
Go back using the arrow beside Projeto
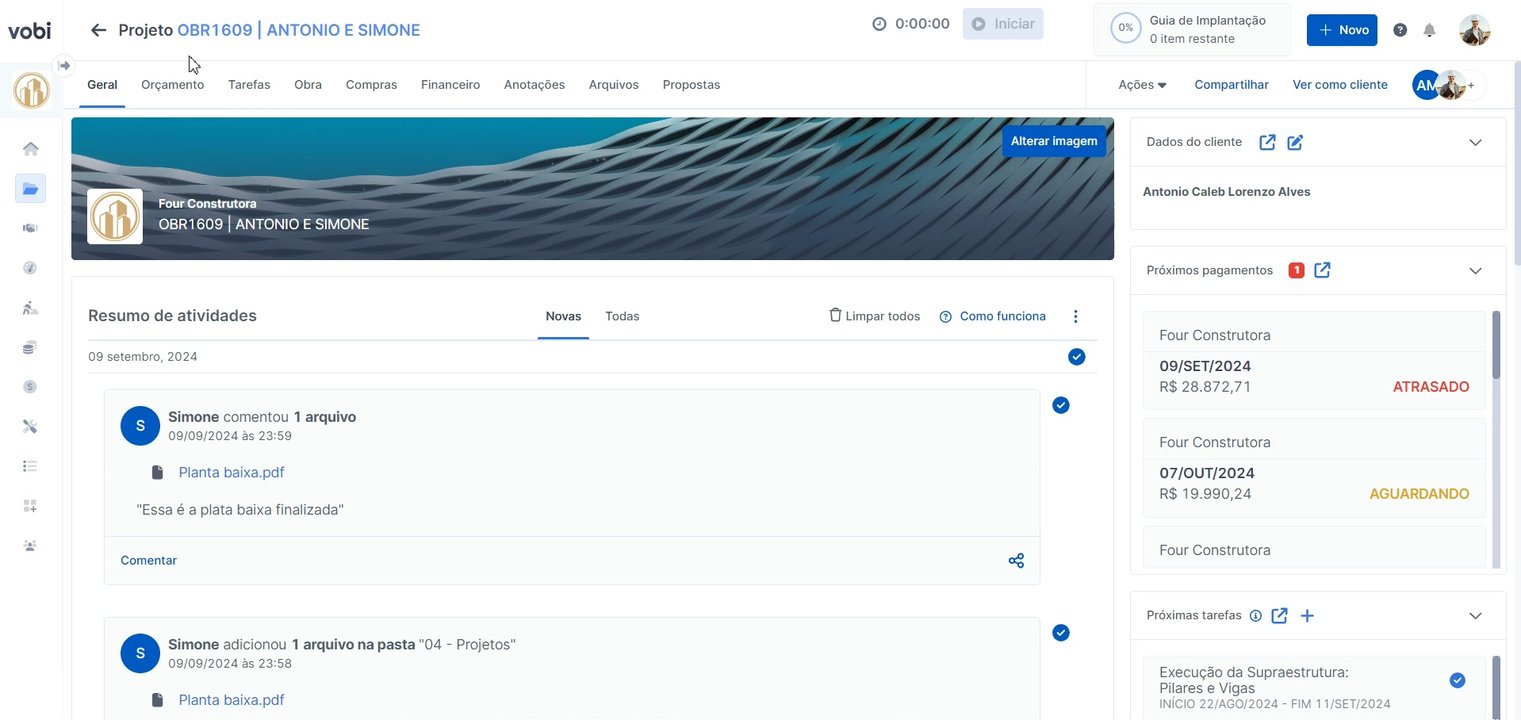tap(98, 30)
